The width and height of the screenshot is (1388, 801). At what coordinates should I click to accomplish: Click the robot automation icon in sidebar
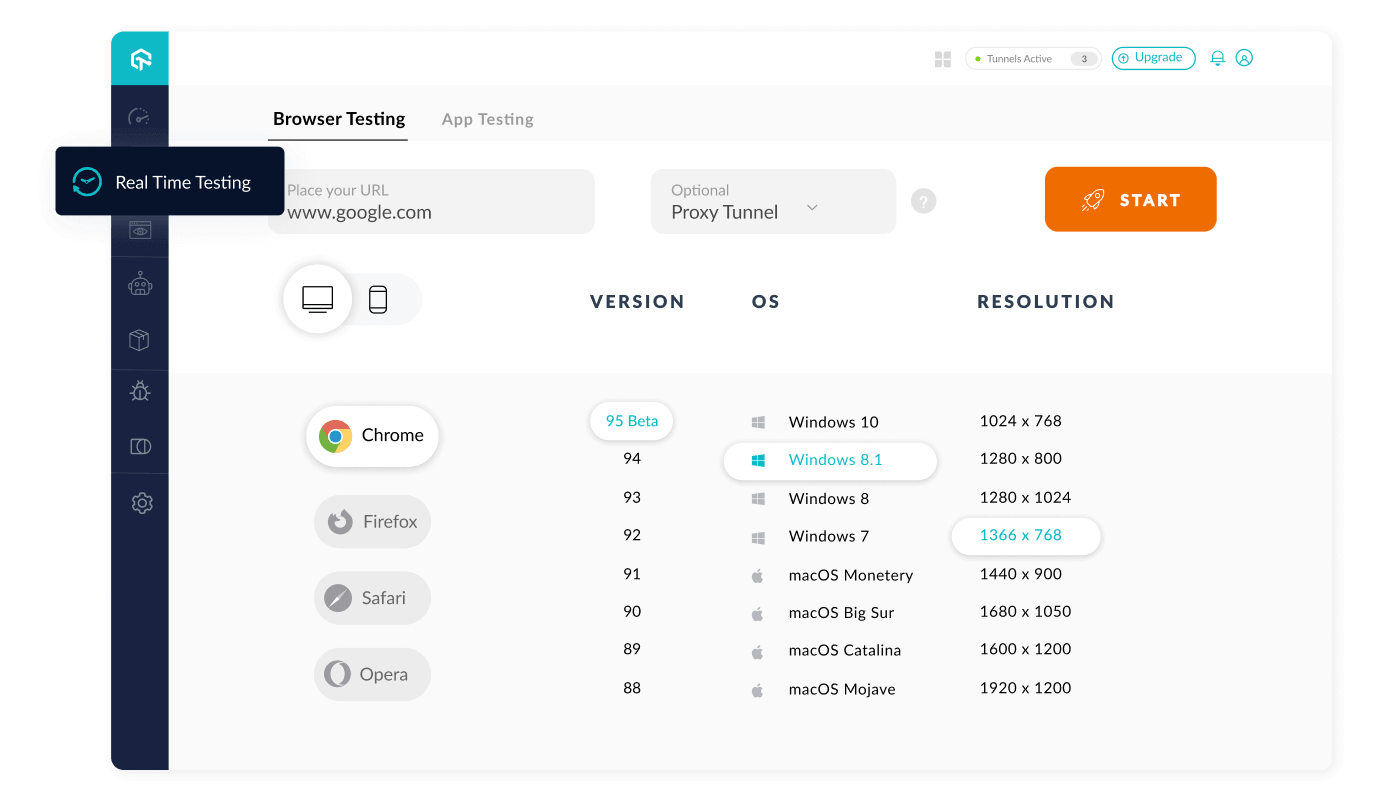[140, 283]
